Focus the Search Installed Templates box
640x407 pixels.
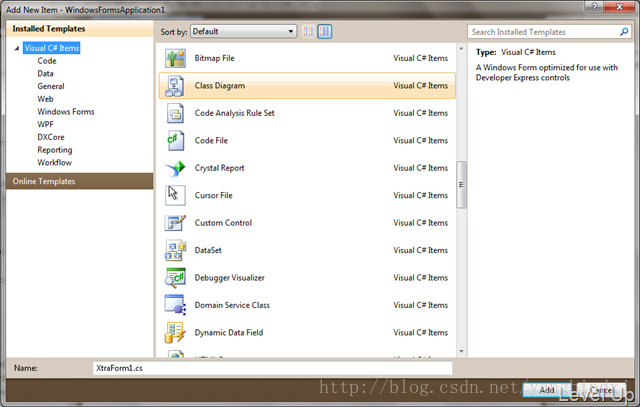coord(549,32)
